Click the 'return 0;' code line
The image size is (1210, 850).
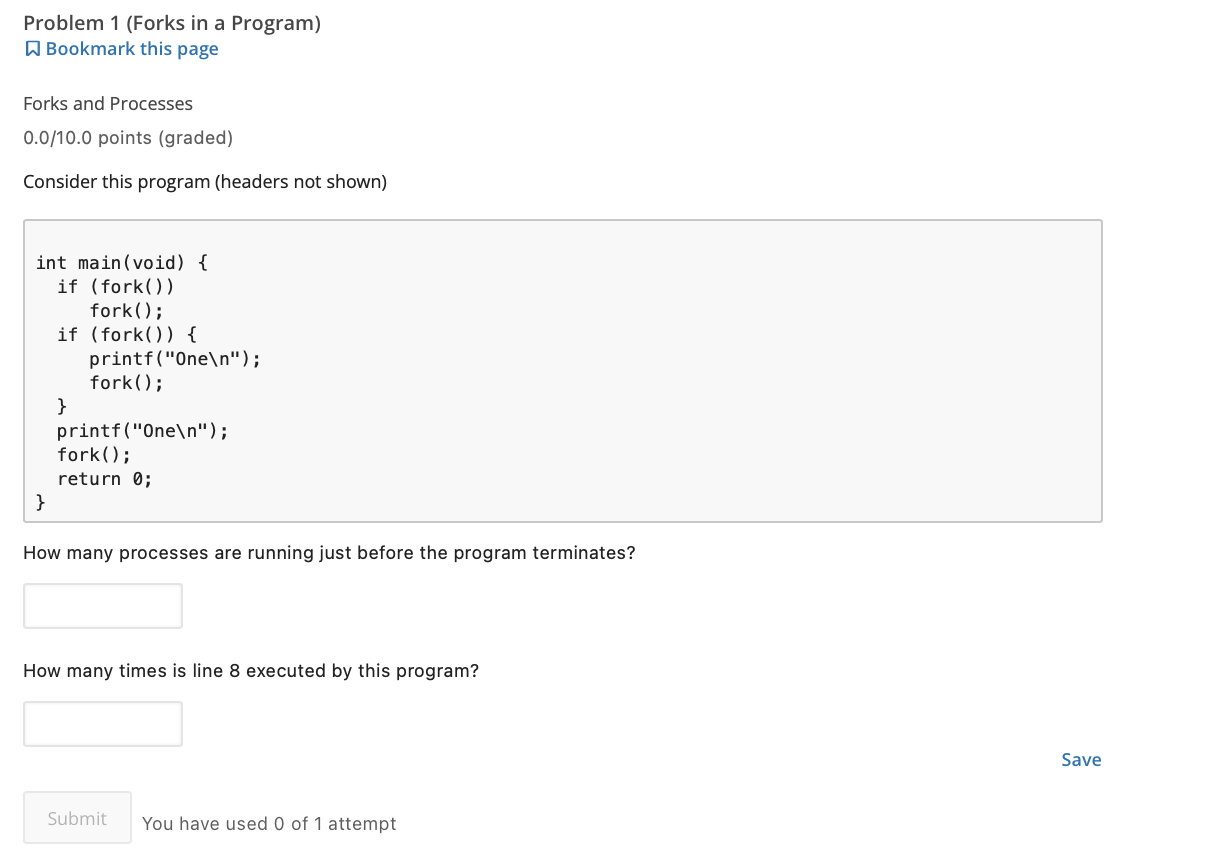point(105,479)
